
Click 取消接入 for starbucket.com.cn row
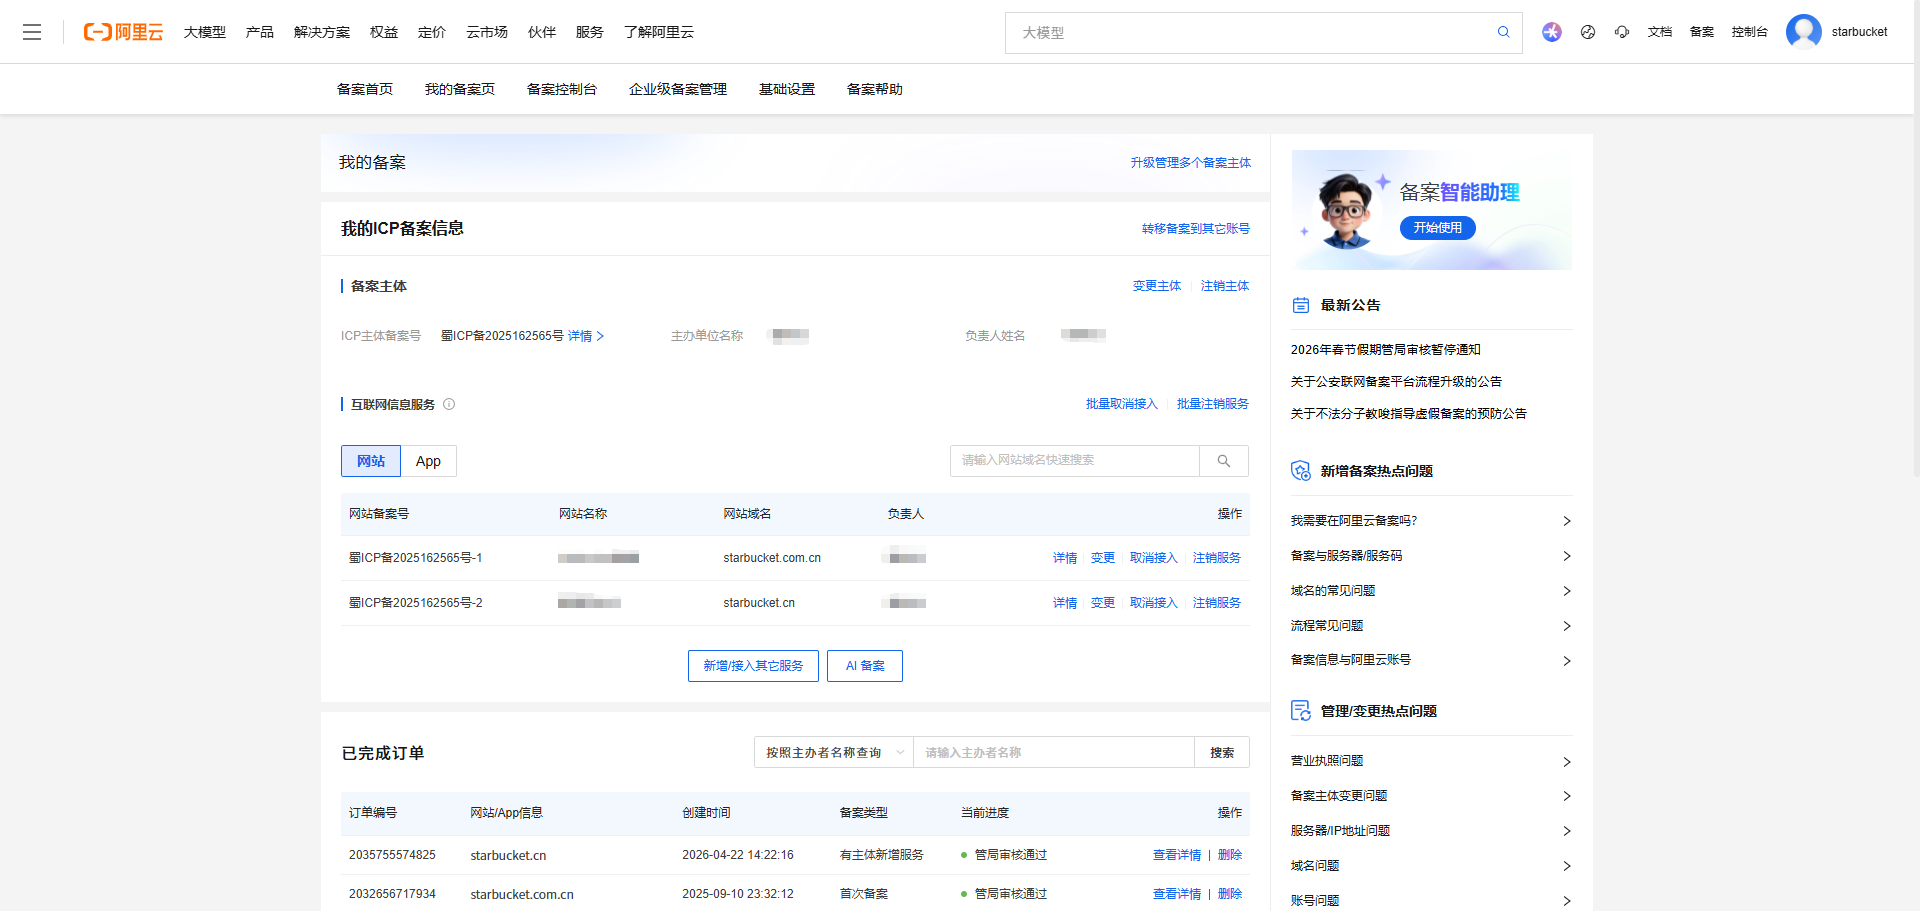[x=1154, y=558]
